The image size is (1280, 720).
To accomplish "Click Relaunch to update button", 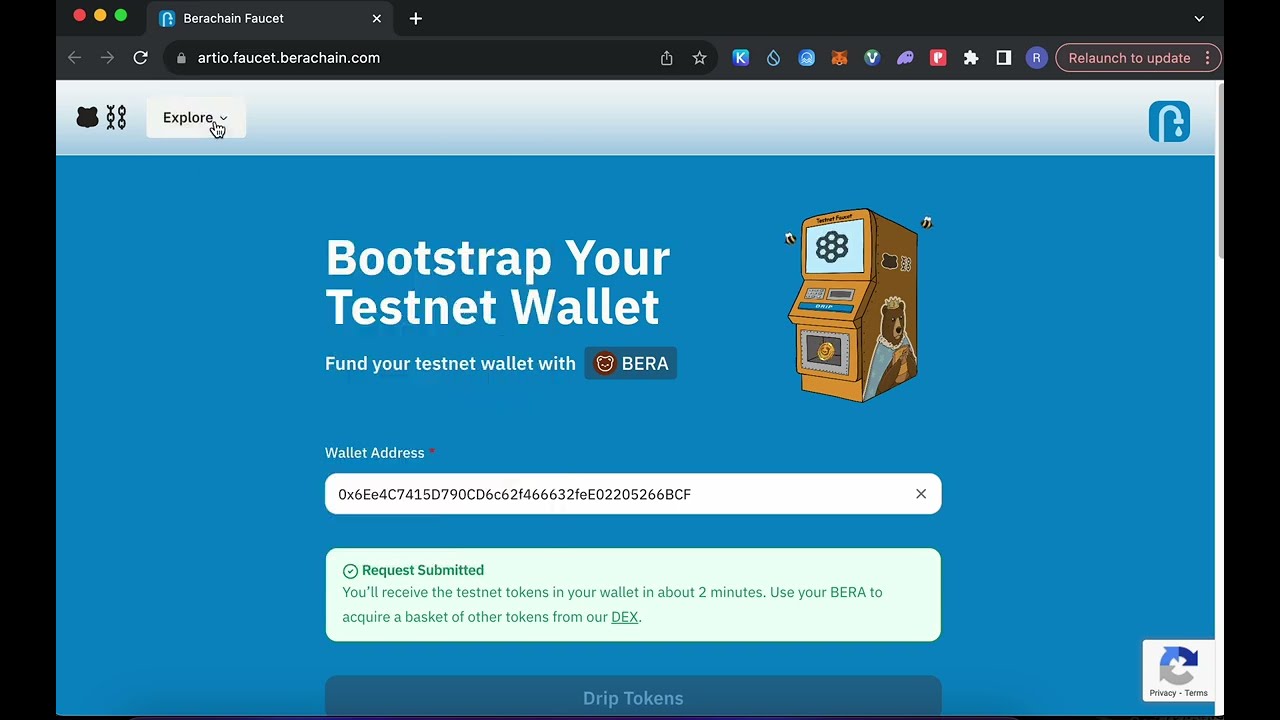I will click(1129, 58).
